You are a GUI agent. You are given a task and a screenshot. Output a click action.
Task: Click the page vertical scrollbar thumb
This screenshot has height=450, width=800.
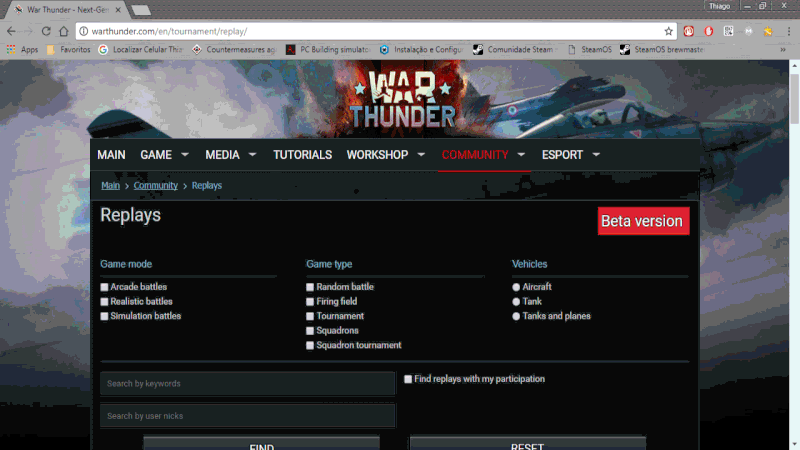[x=794, y=98]
